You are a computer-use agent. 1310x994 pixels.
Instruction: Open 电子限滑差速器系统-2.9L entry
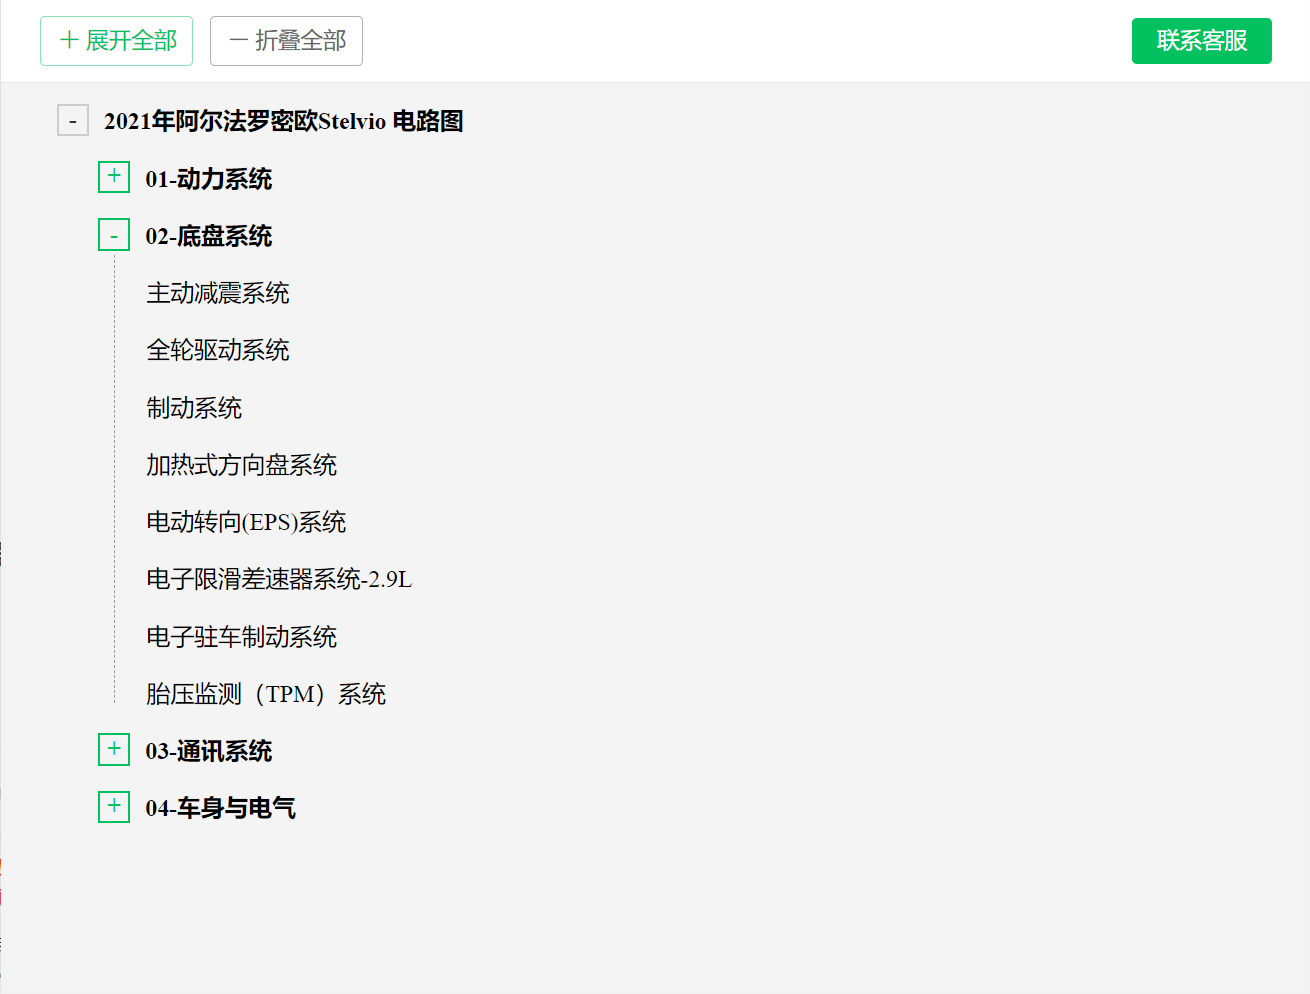point(279,579)
